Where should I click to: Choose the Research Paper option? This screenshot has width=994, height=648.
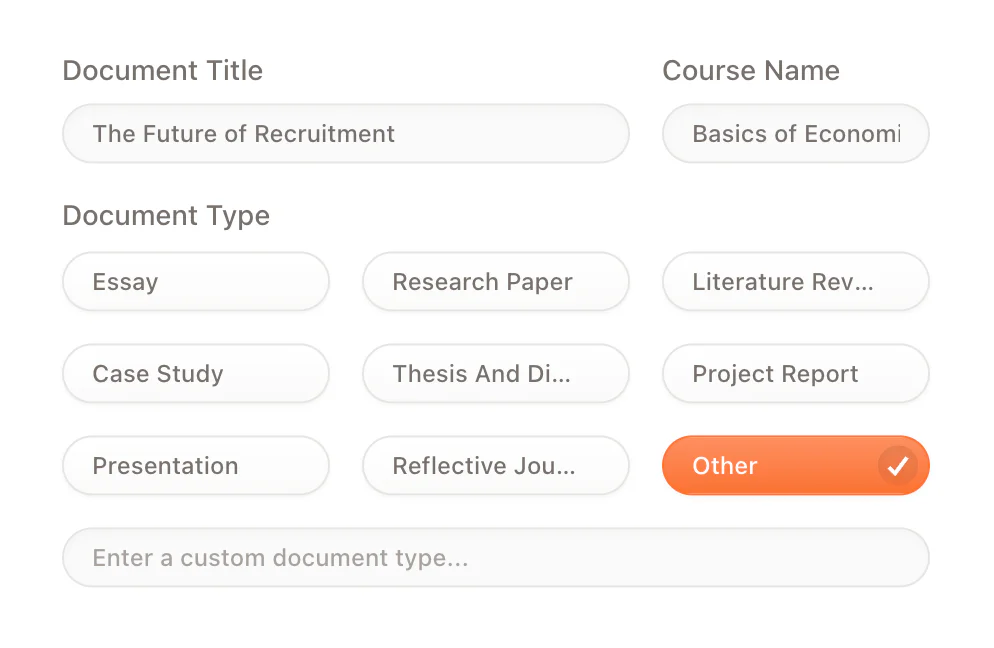tap(495, 282)
